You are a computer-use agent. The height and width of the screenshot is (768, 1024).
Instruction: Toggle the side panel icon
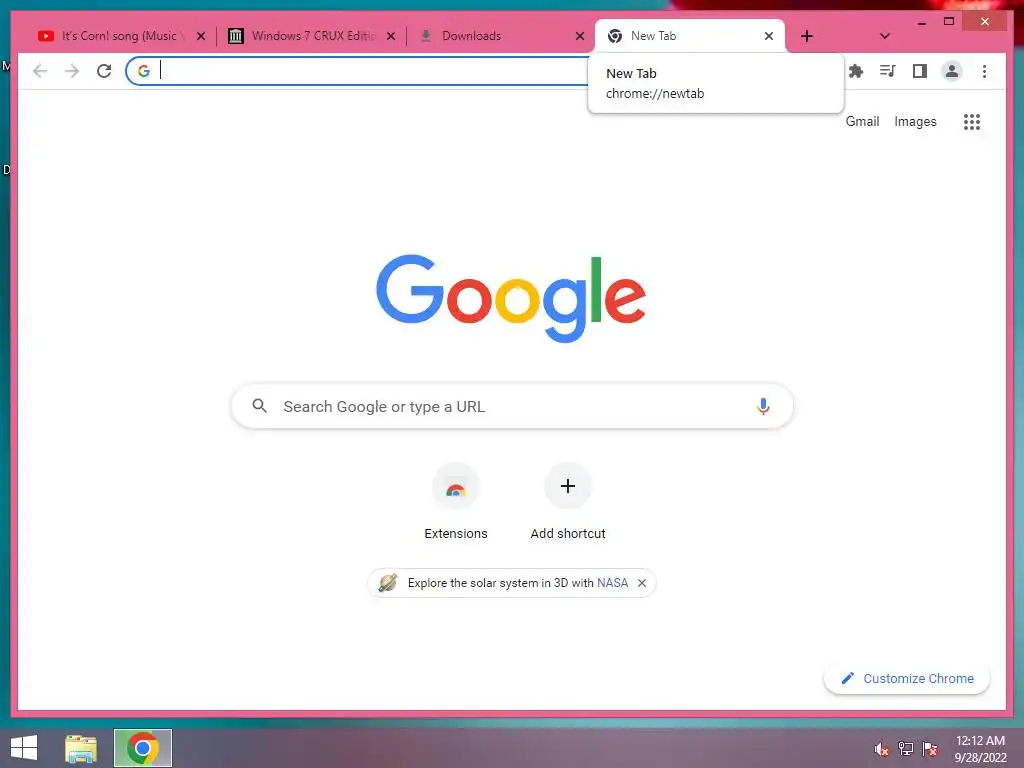click(x=920, y=71)
